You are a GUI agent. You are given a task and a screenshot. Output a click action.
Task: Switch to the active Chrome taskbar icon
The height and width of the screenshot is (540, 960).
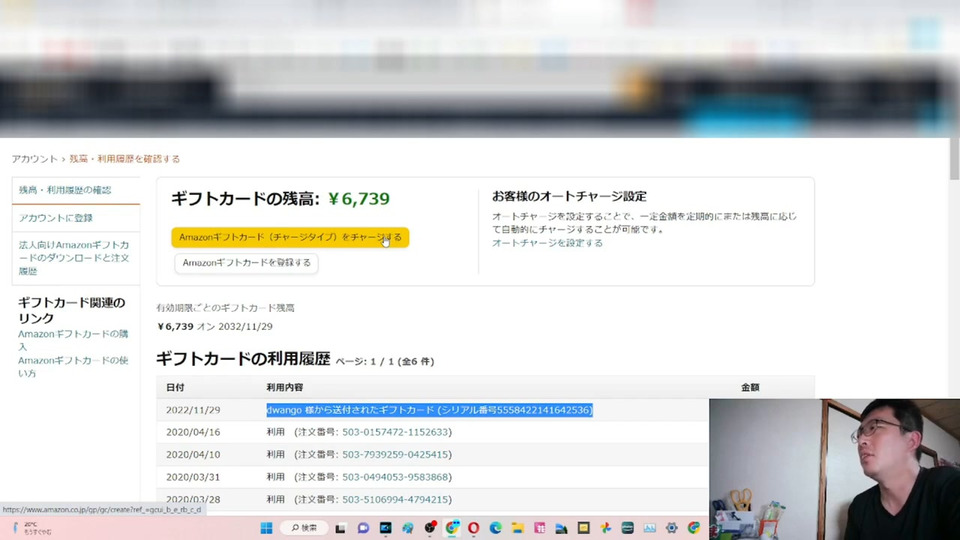point(452,528)
